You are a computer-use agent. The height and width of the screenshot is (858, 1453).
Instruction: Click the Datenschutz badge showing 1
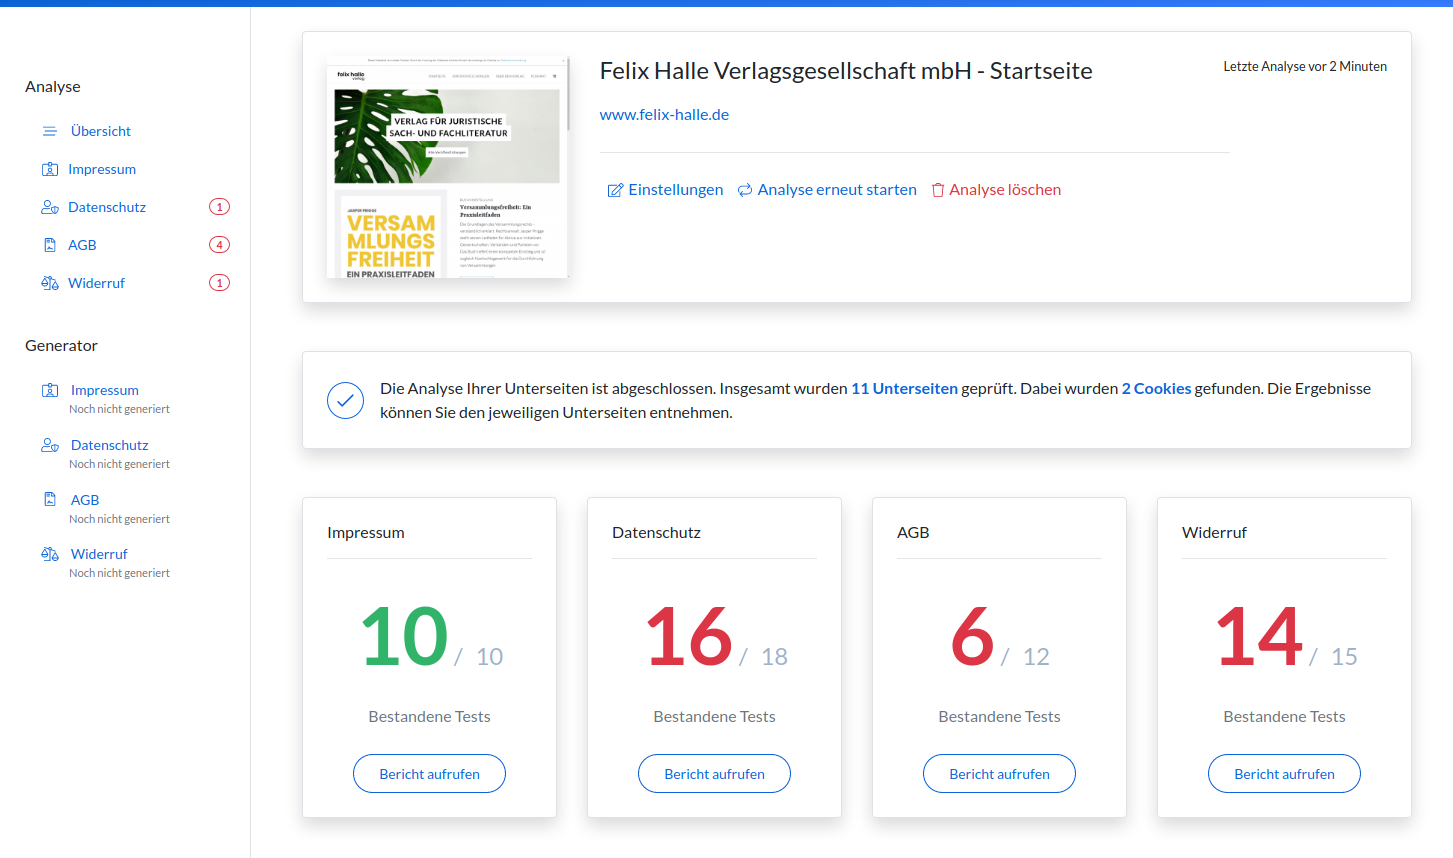[x=219, y=207]
